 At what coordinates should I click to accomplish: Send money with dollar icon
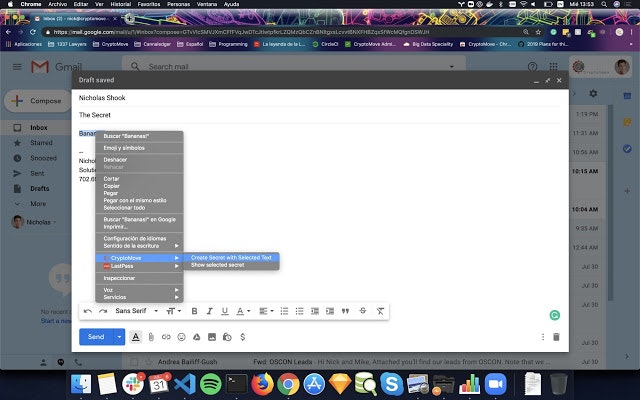pos(243,337)
